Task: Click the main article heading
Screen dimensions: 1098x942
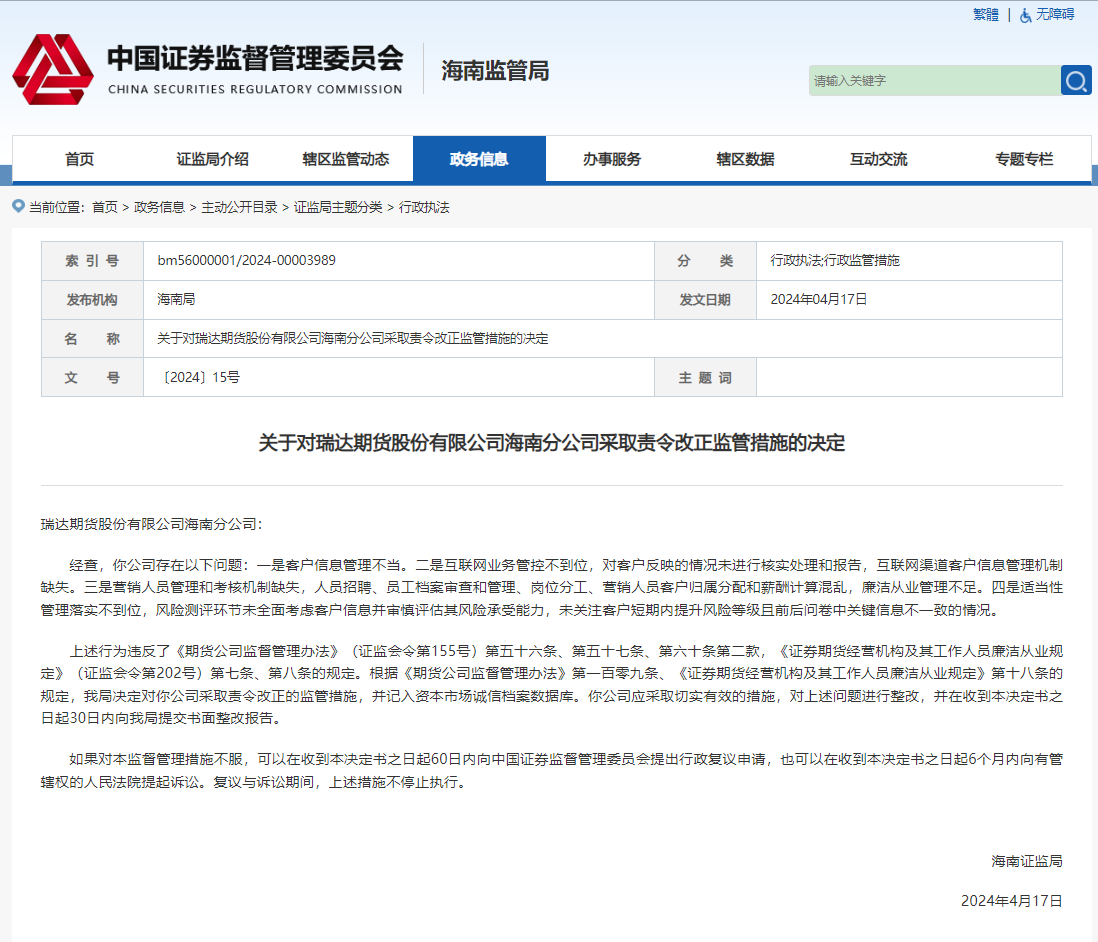Action: point(552,443)
